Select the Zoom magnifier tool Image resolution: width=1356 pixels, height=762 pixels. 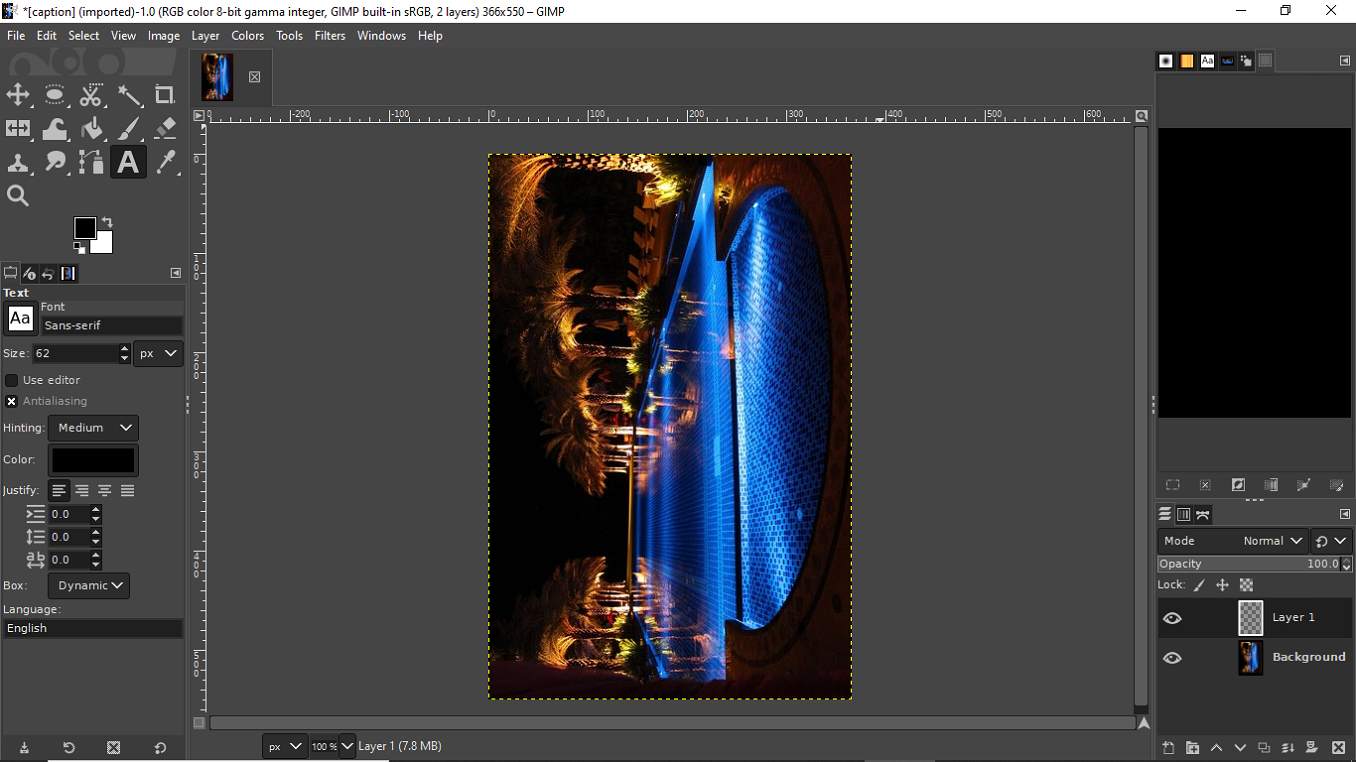[18, 196]
